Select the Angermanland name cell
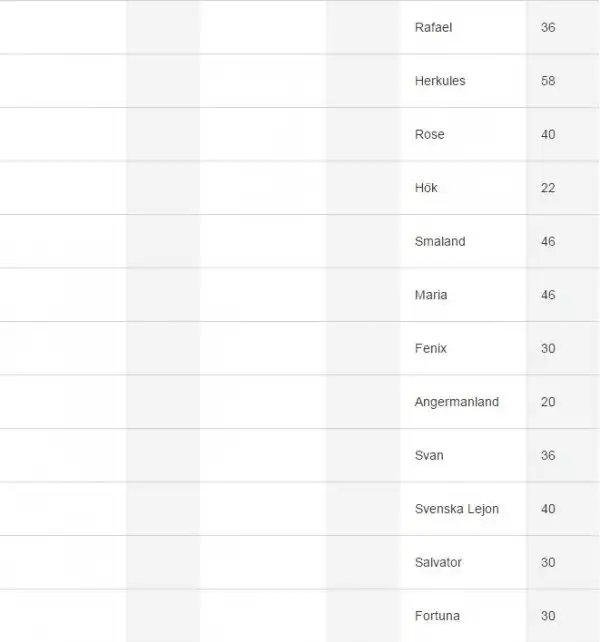Viewport: 600px width, 642px height. click(x=456, y=402)
